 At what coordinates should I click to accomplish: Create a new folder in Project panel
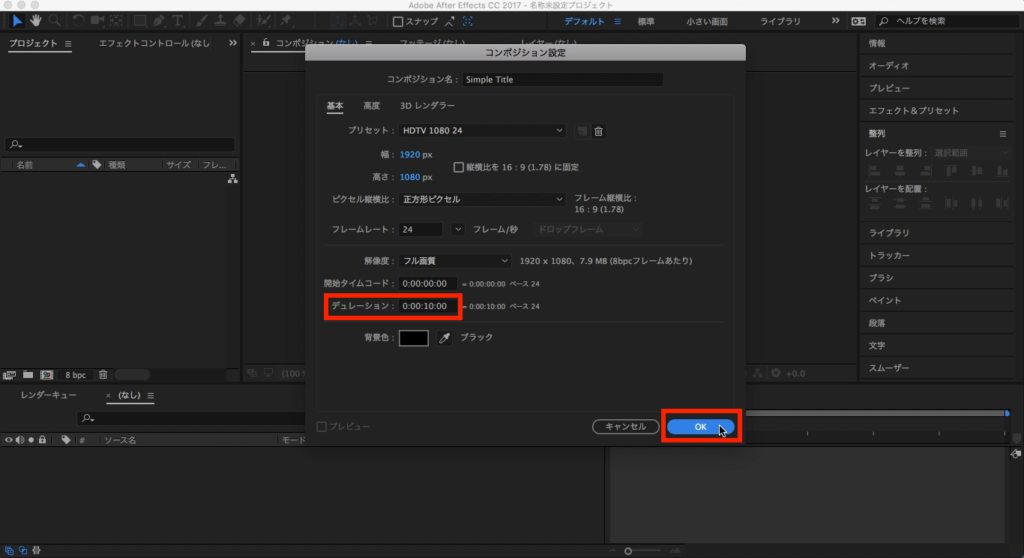coord(28,375)
